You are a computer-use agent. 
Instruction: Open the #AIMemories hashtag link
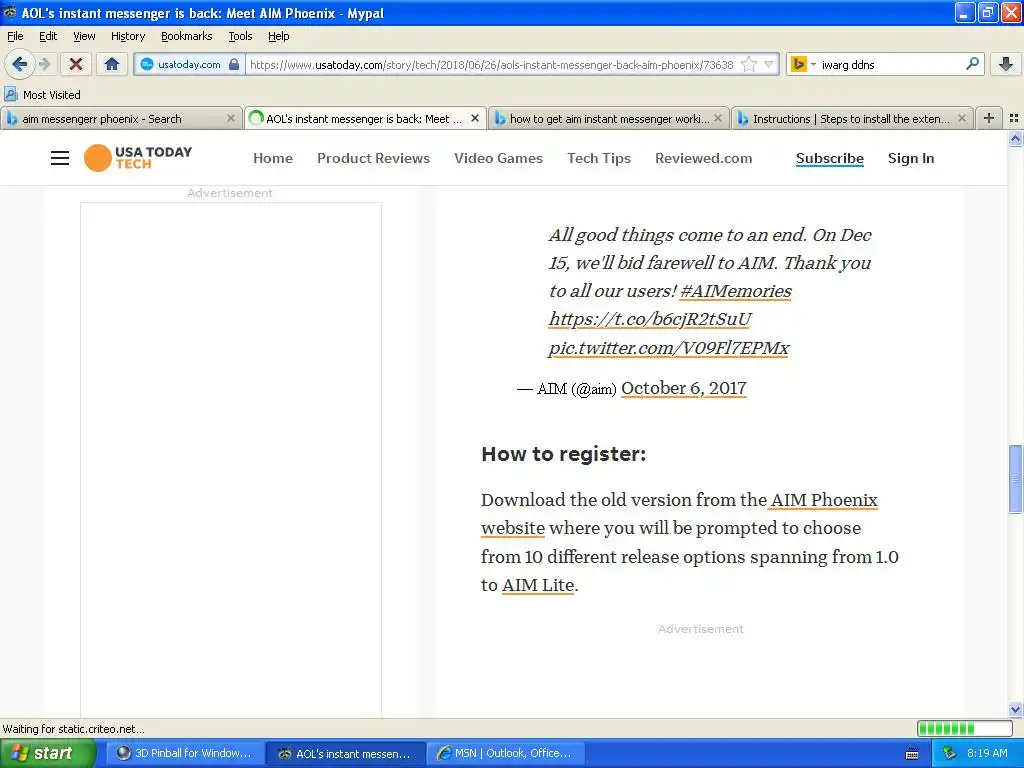pyautogui.click(x=735, y=291)
